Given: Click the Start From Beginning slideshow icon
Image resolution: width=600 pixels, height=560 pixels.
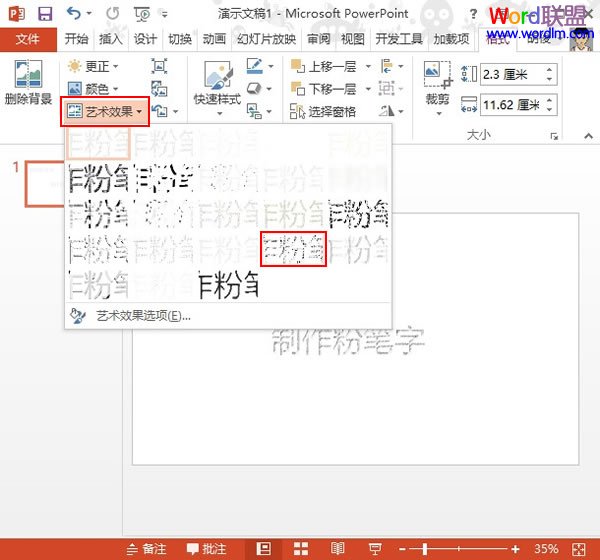Looking at the screenshot, I should coord(142,14).
